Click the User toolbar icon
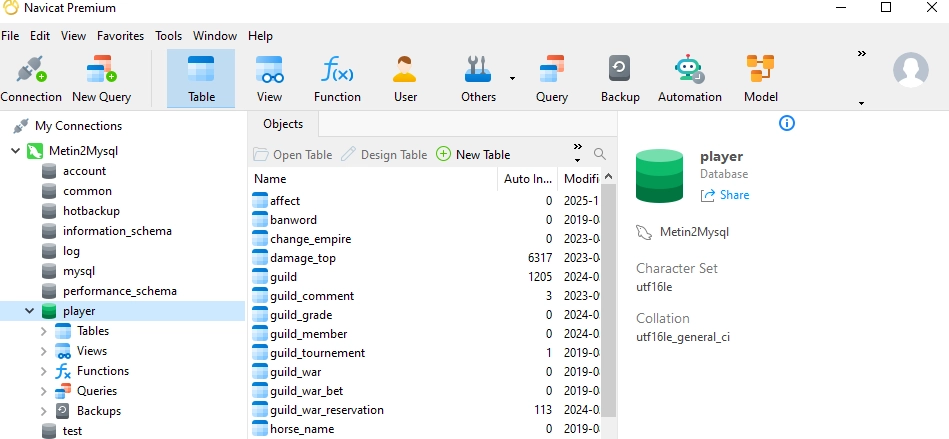This screenshot has width=949, height=439. [x=405, y=79]
